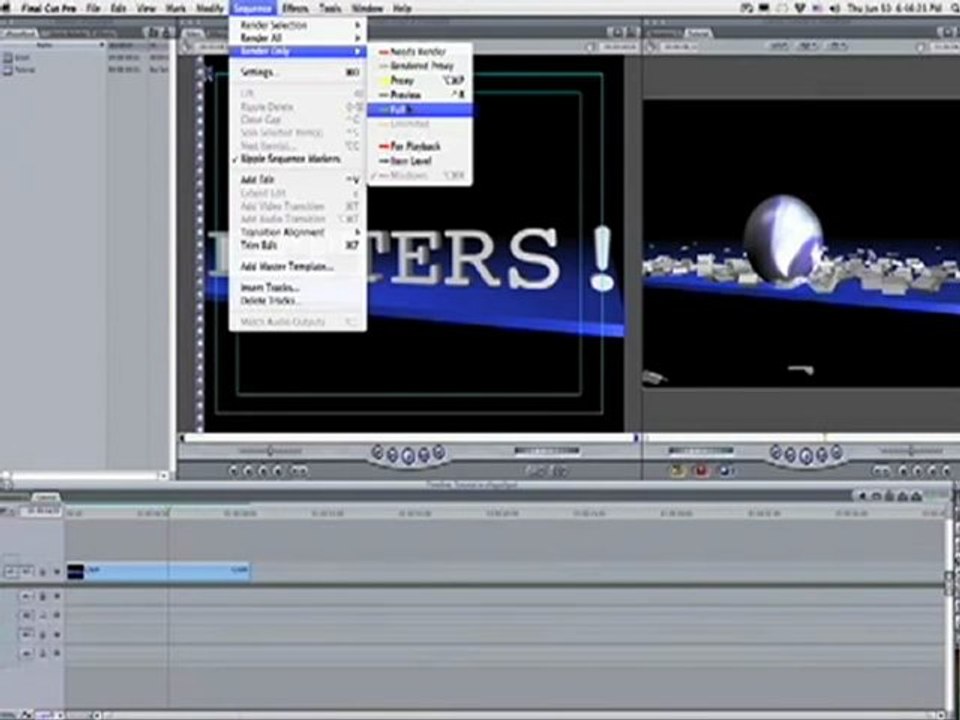This screenshot has width=960, height=720.
Task: Open Sequence Settings dialog
Action: (x=298, y=72)
